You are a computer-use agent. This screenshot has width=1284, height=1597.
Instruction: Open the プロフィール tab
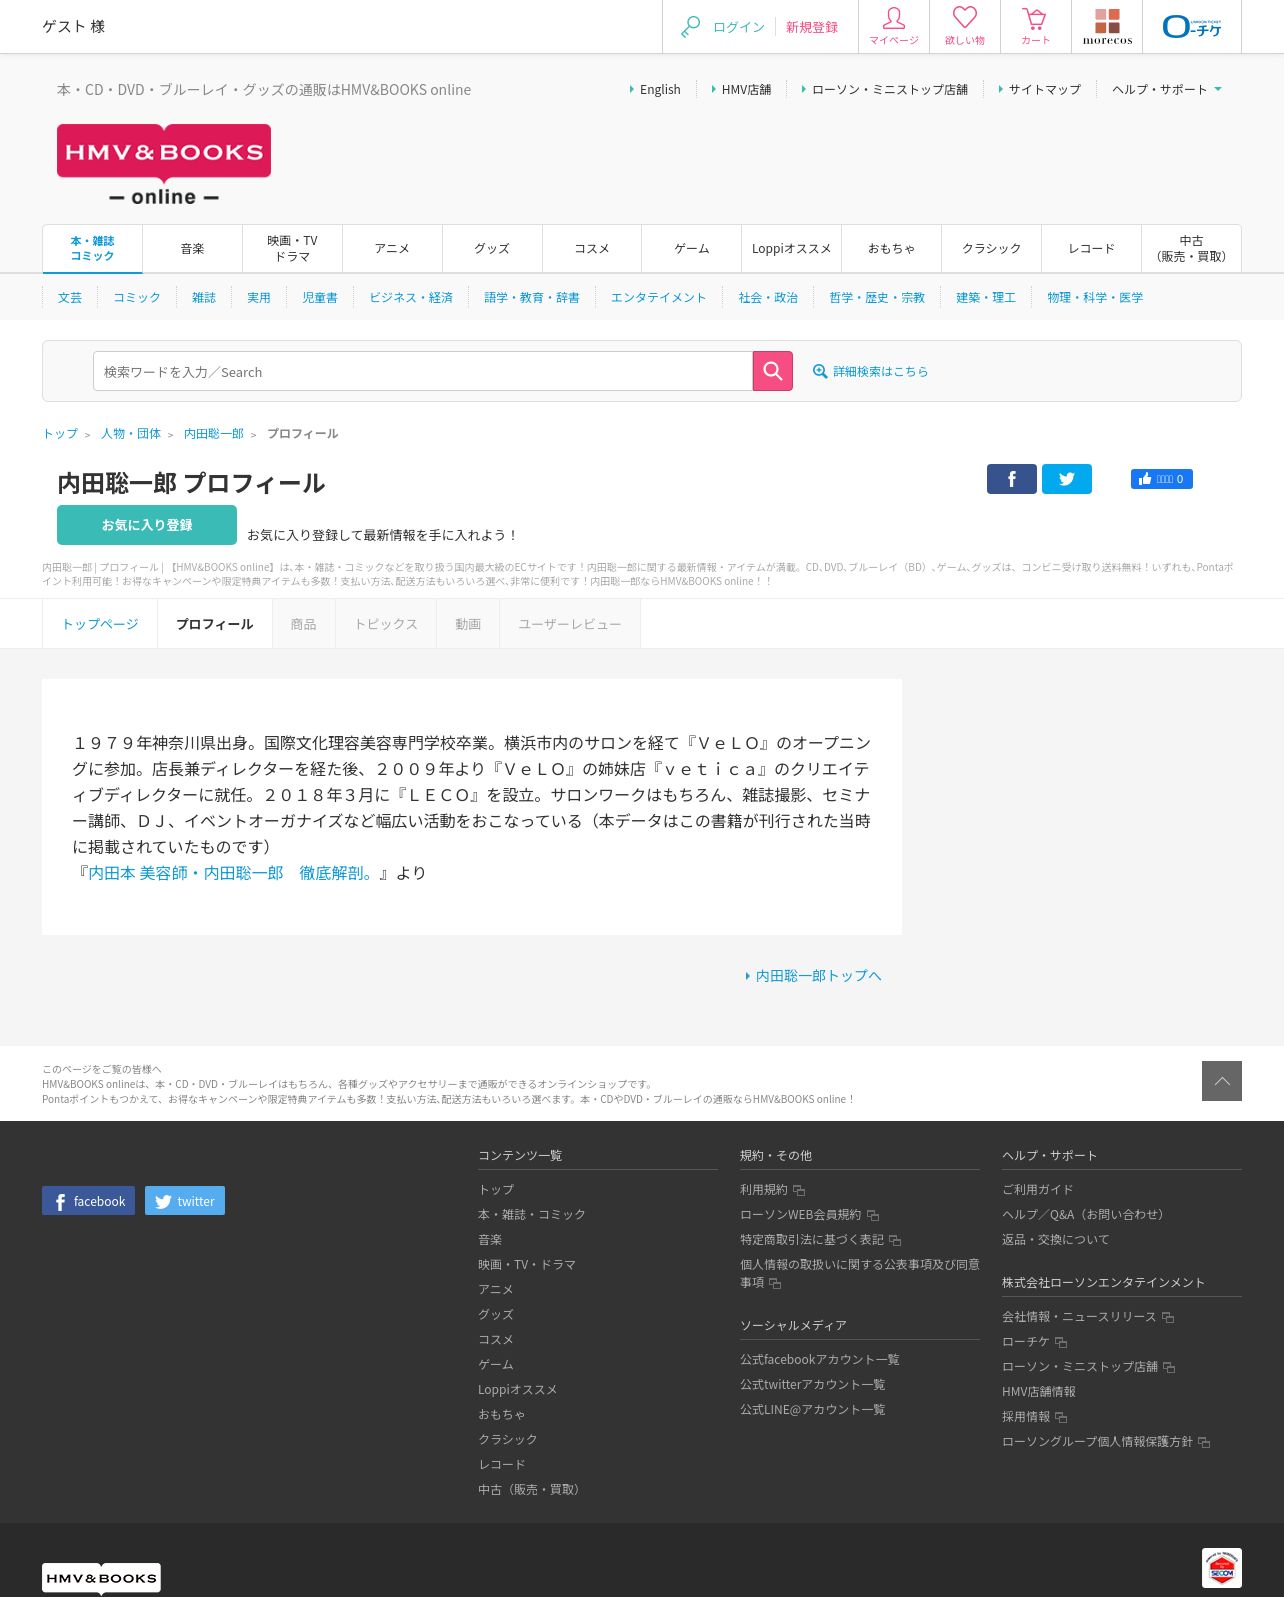[x=215, y=624]
